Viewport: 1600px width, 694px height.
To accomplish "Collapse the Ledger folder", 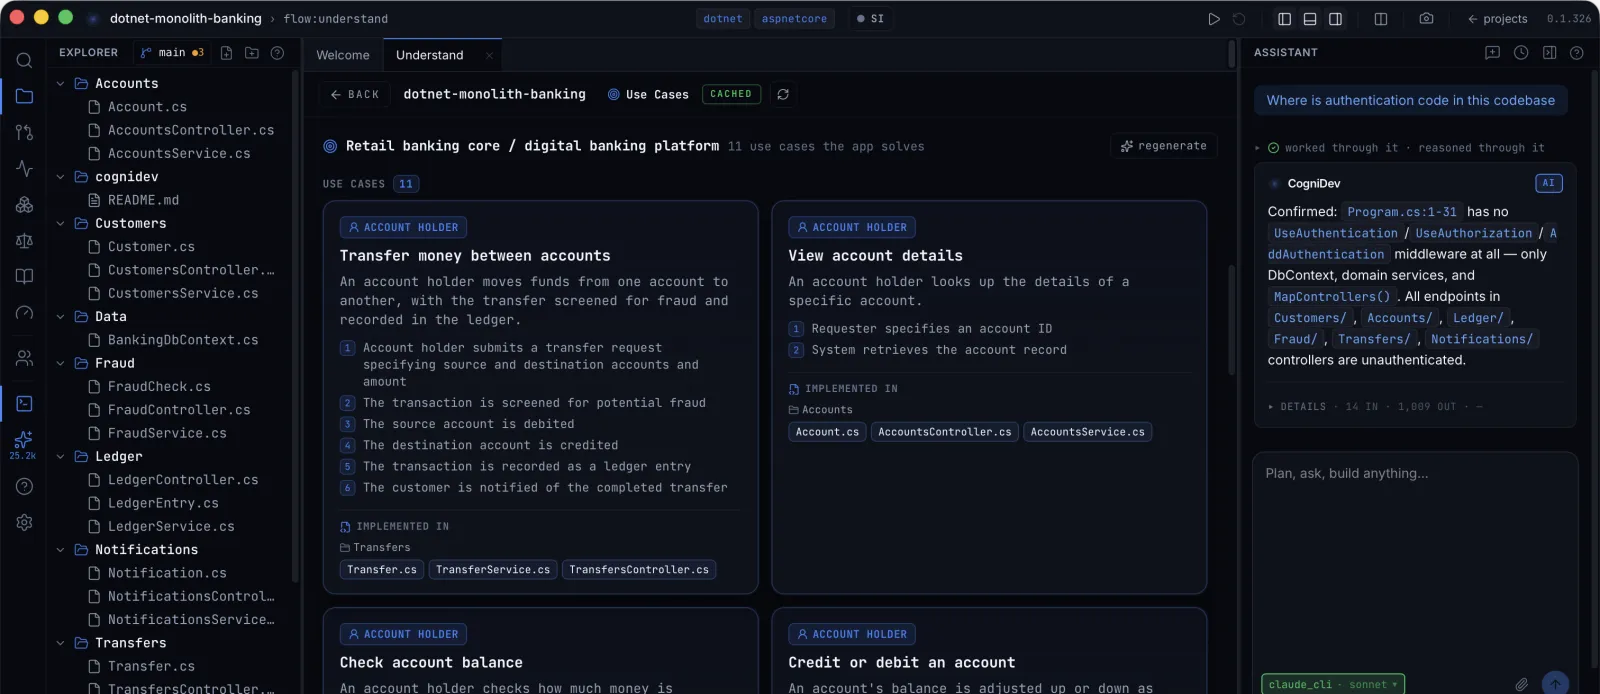I will pos(60,457).
